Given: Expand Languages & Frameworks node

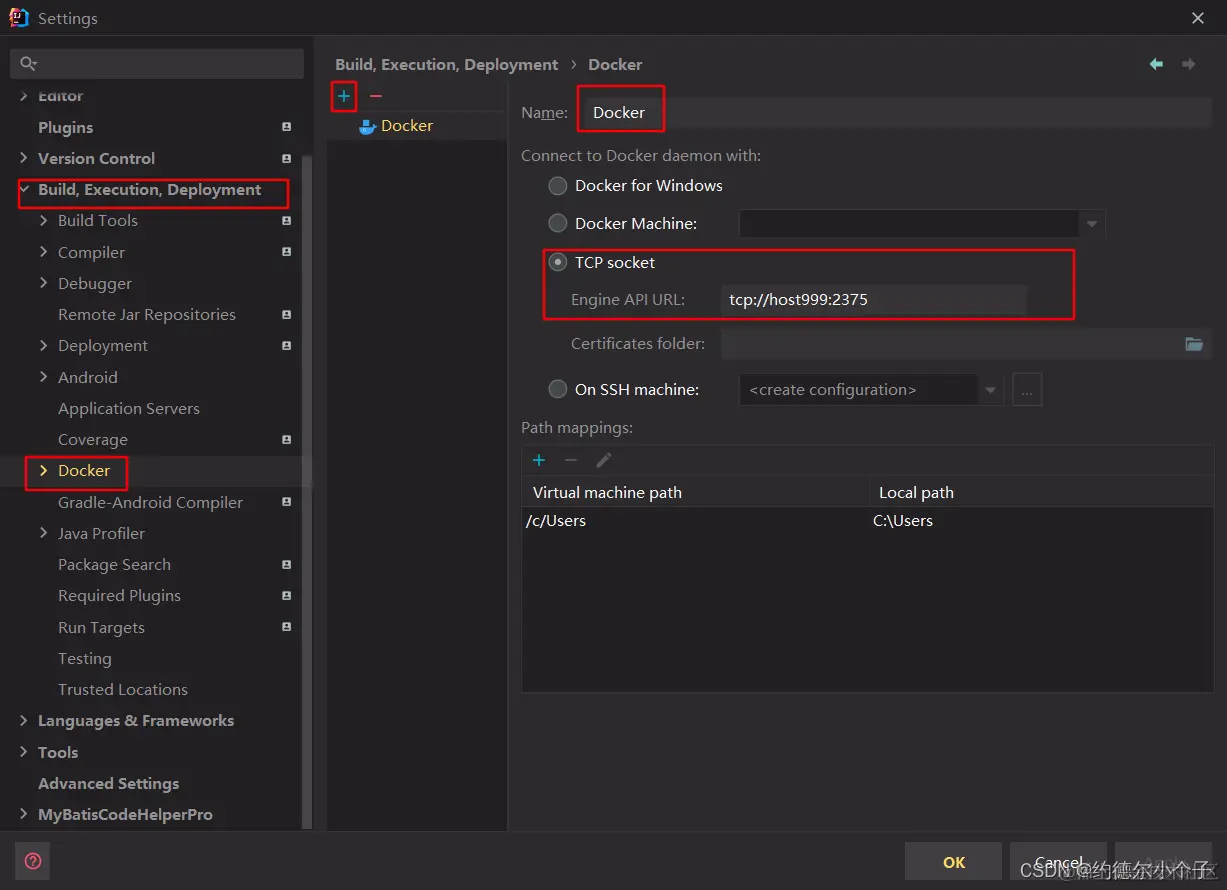Looking at the screenshot, I should point(24,721).
